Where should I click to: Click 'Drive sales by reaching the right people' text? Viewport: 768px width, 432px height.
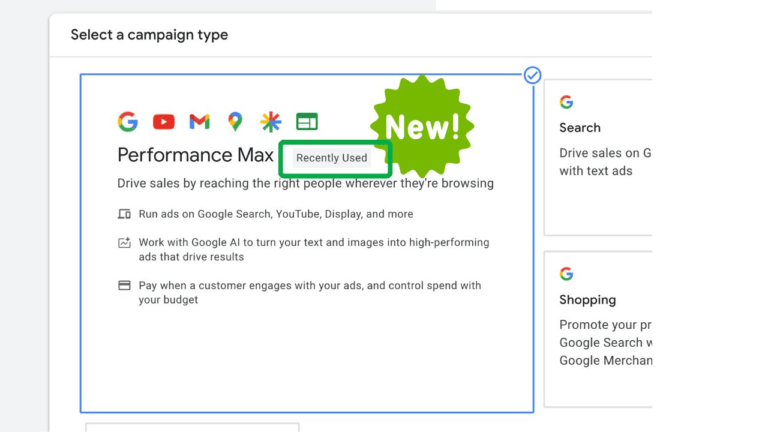tap(306, 183)
